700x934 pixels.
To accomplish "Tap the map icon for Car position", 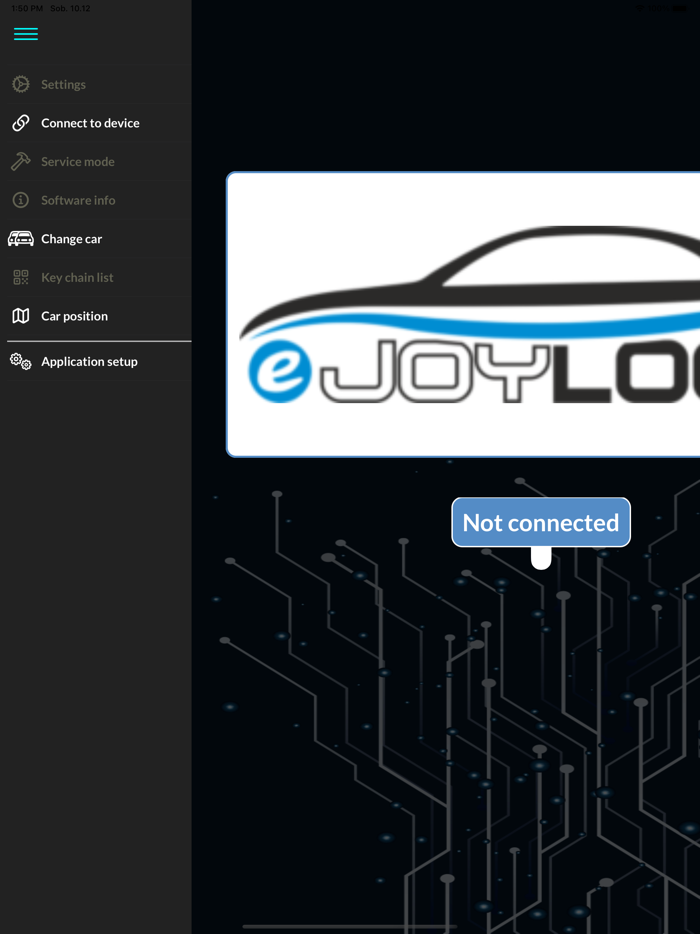I will click(21, 316).
